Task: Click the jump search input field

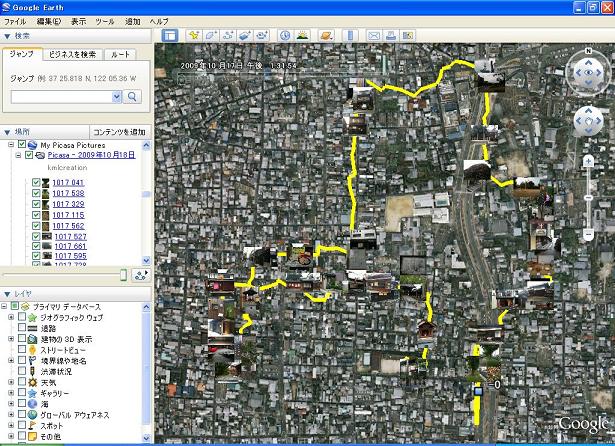Action: coord(62,96)
